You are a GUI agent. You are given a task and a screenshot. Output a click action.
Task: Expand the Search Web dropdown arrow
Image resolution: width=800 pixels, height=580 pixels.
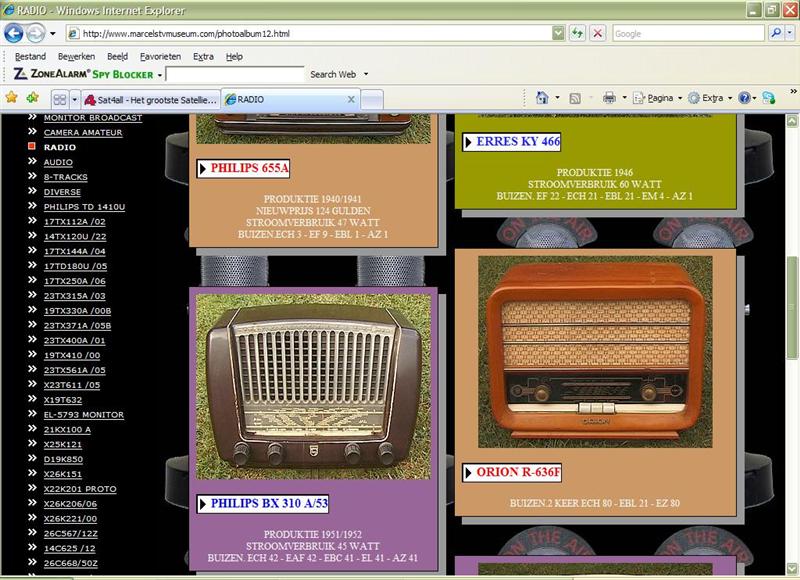(366, 74)
